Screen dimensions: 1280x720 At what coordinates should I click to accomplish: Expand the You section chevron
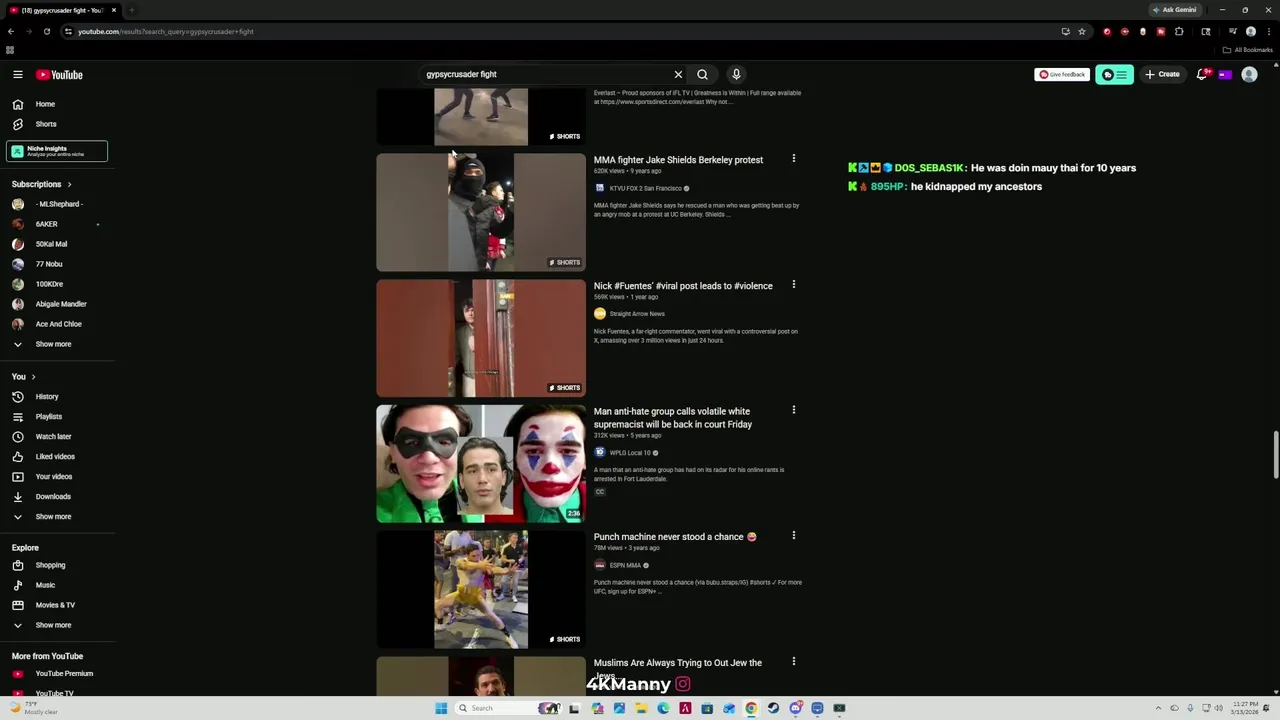[33, 377]
